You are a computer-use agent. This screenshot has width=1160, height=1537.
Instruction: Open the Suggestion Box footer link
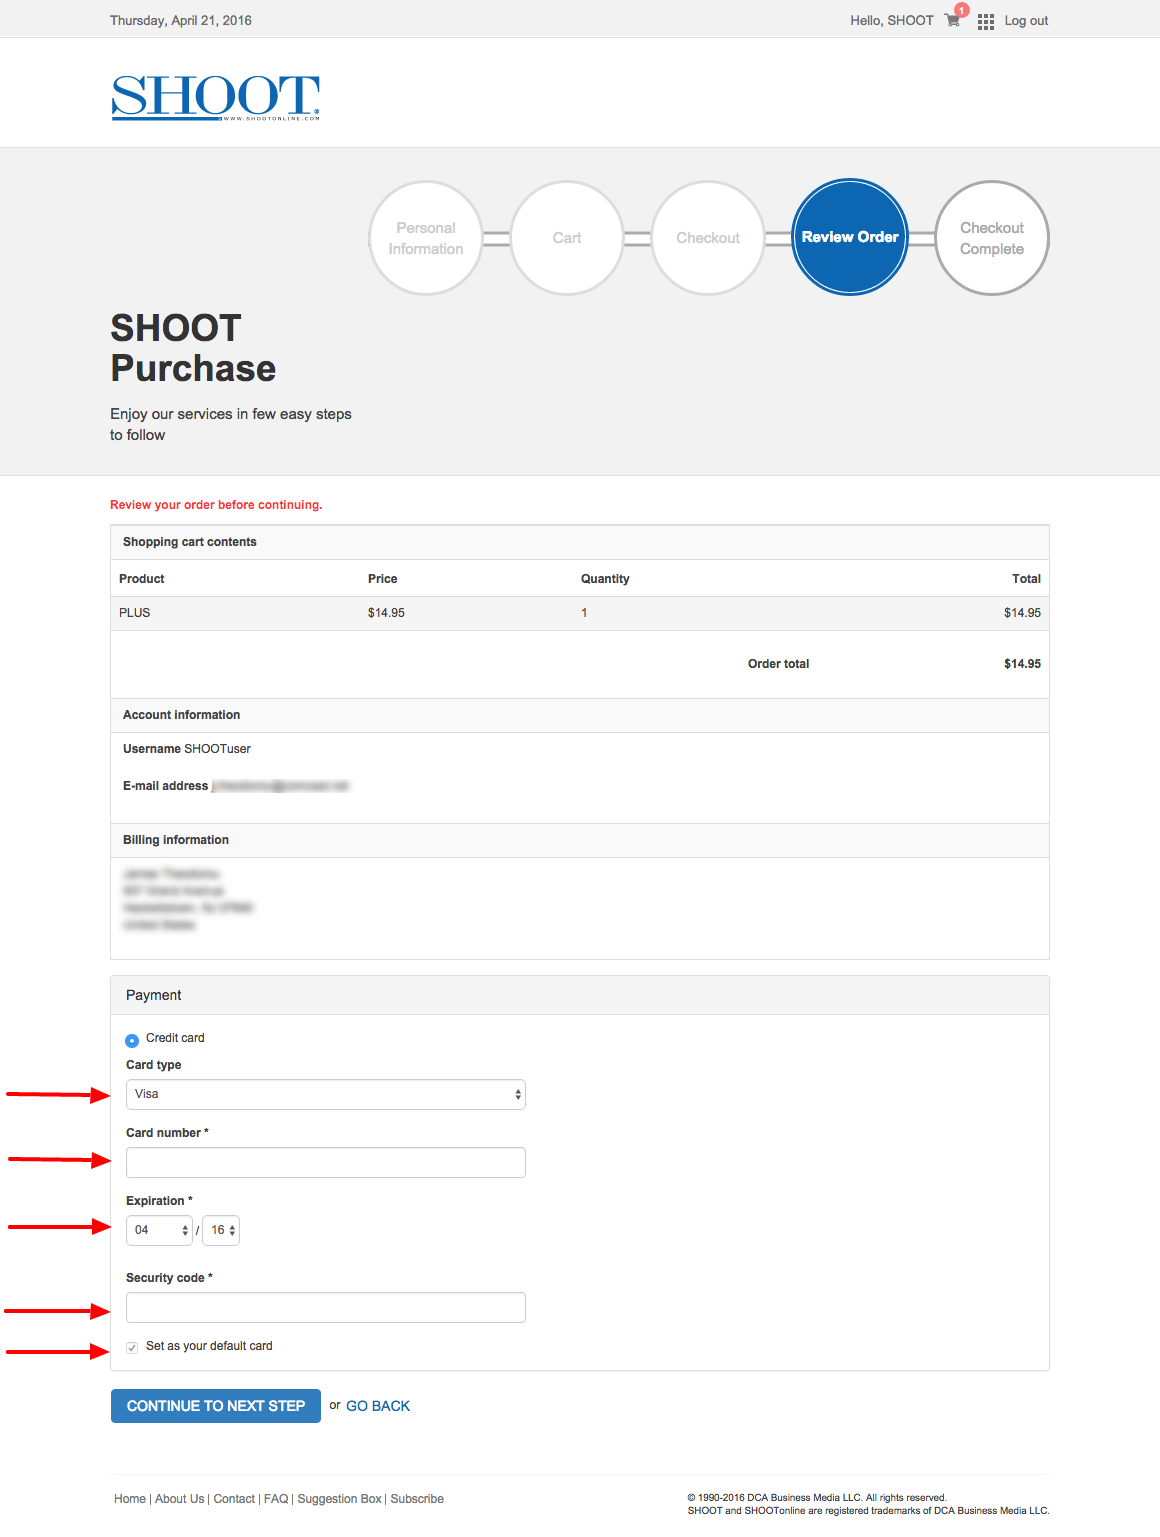[340, 1499]
